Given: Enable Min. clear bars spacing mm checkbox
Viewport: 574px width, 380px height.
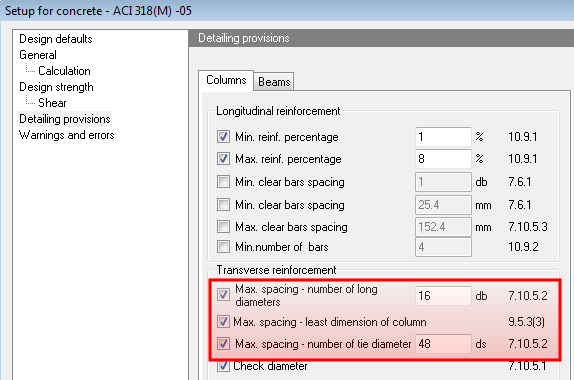Looking at the screenshot, I should [x=223, y=204].
